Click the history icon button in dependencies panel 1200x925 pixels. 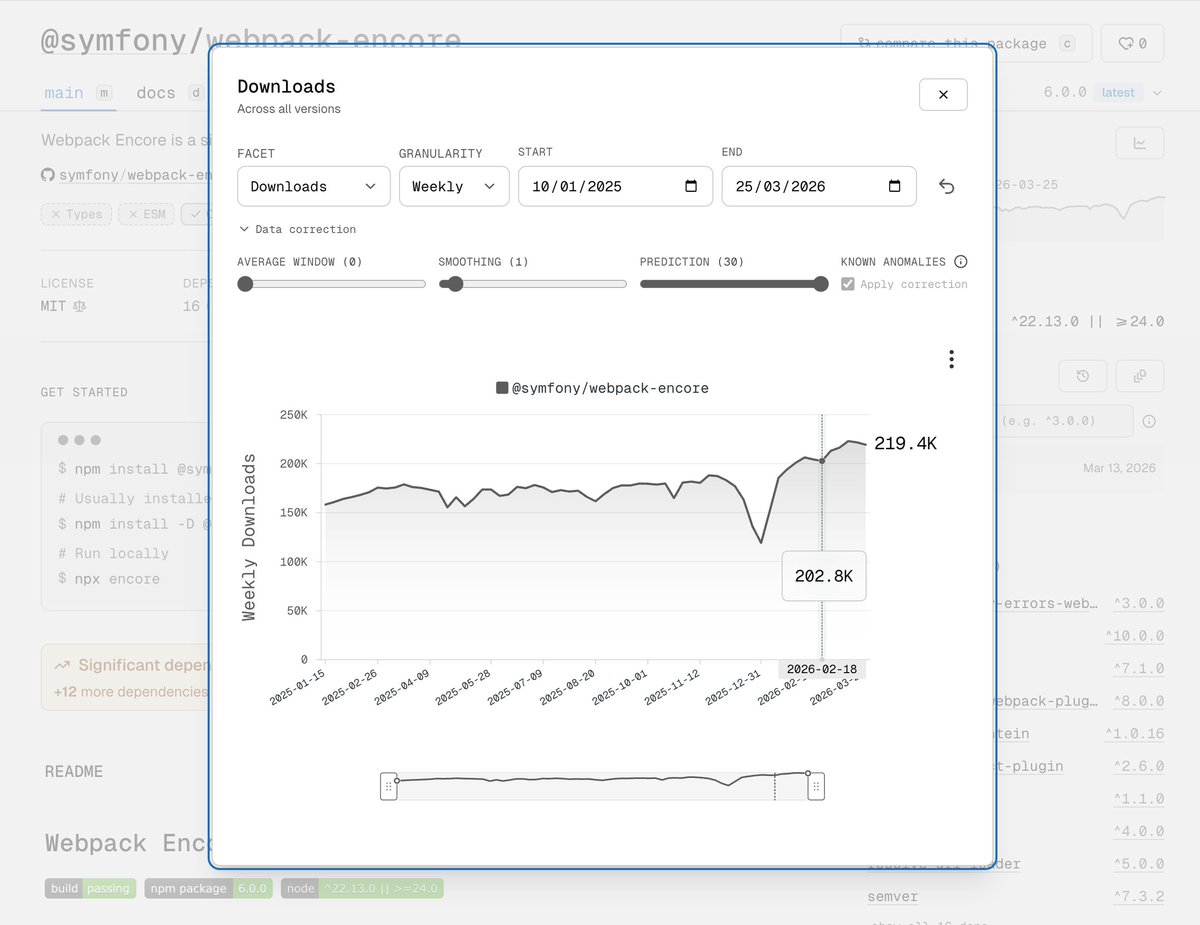[1082, 376]
